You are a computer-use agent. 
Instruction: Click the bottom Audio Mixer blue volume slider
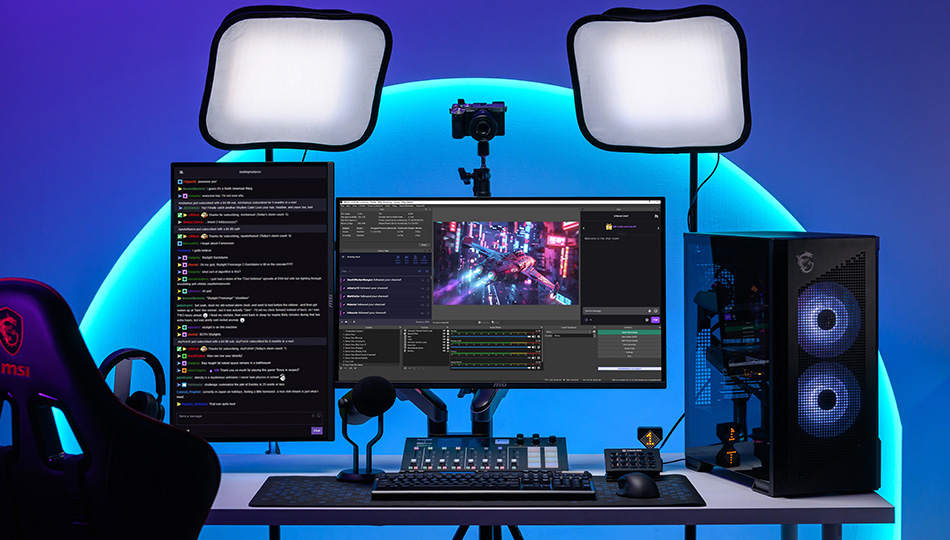point(489,368)
